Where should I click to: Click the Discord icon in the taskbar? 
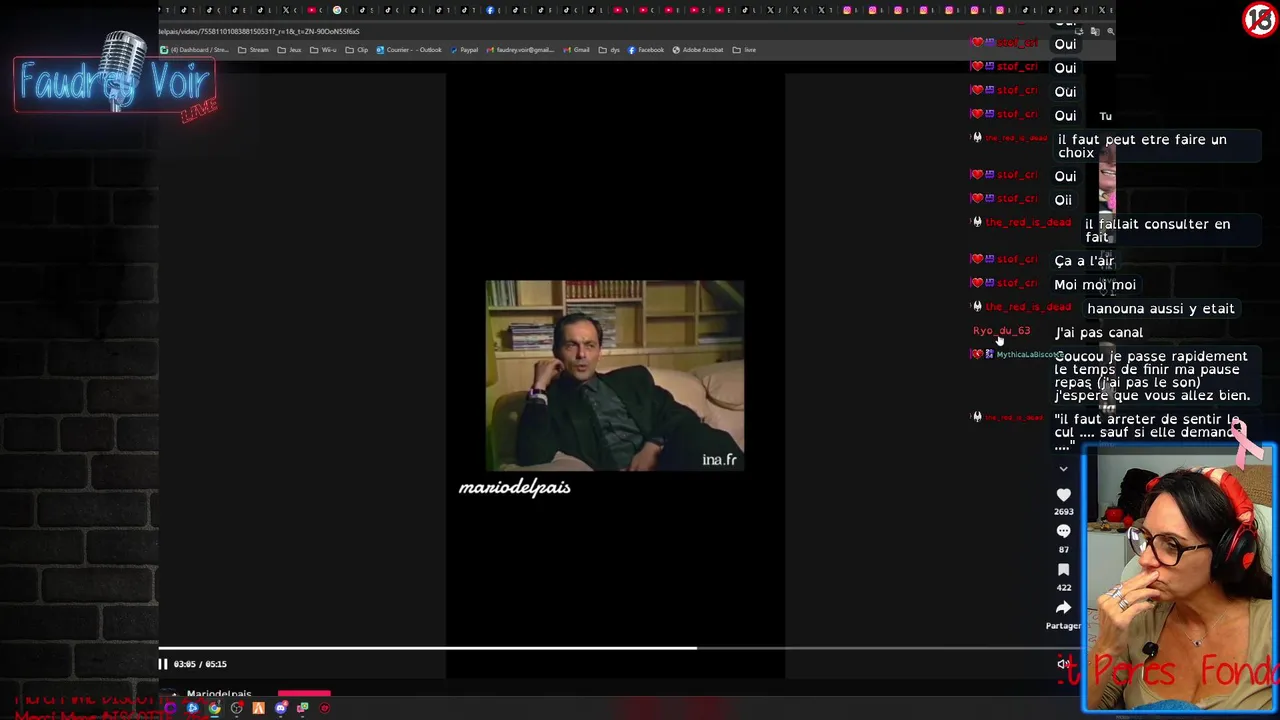(x=281, y=708)
